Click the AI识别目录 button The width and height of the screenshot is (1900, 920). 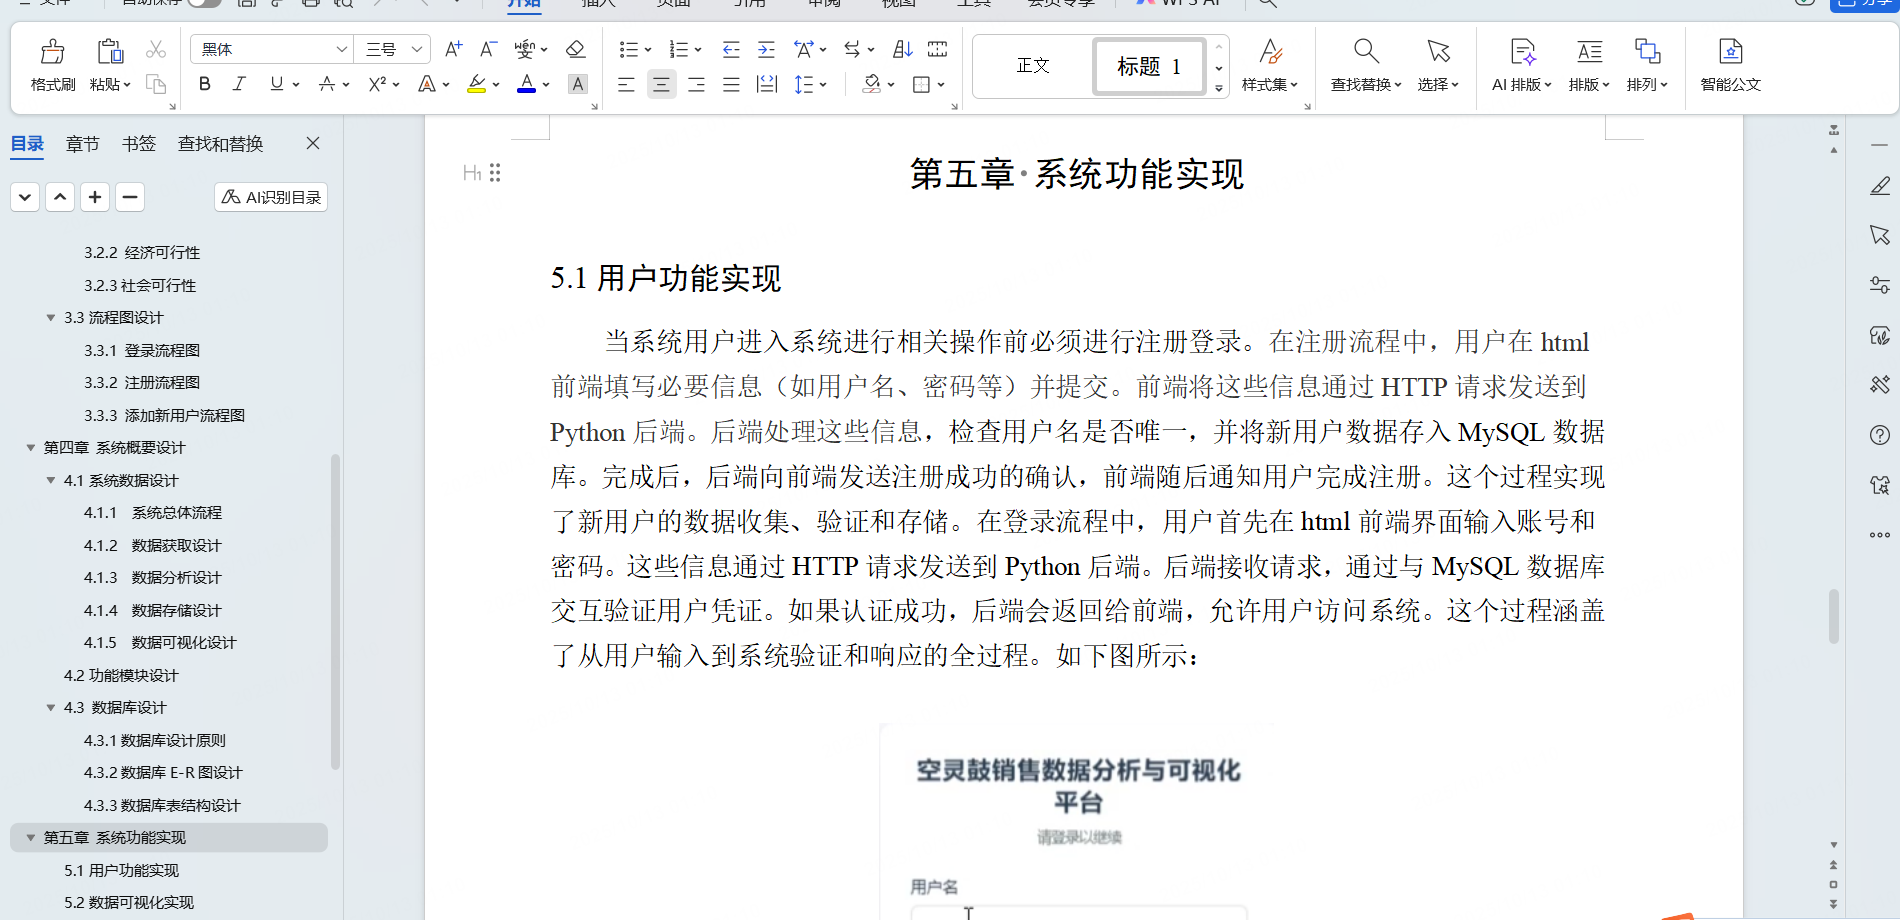click(270, 197)
